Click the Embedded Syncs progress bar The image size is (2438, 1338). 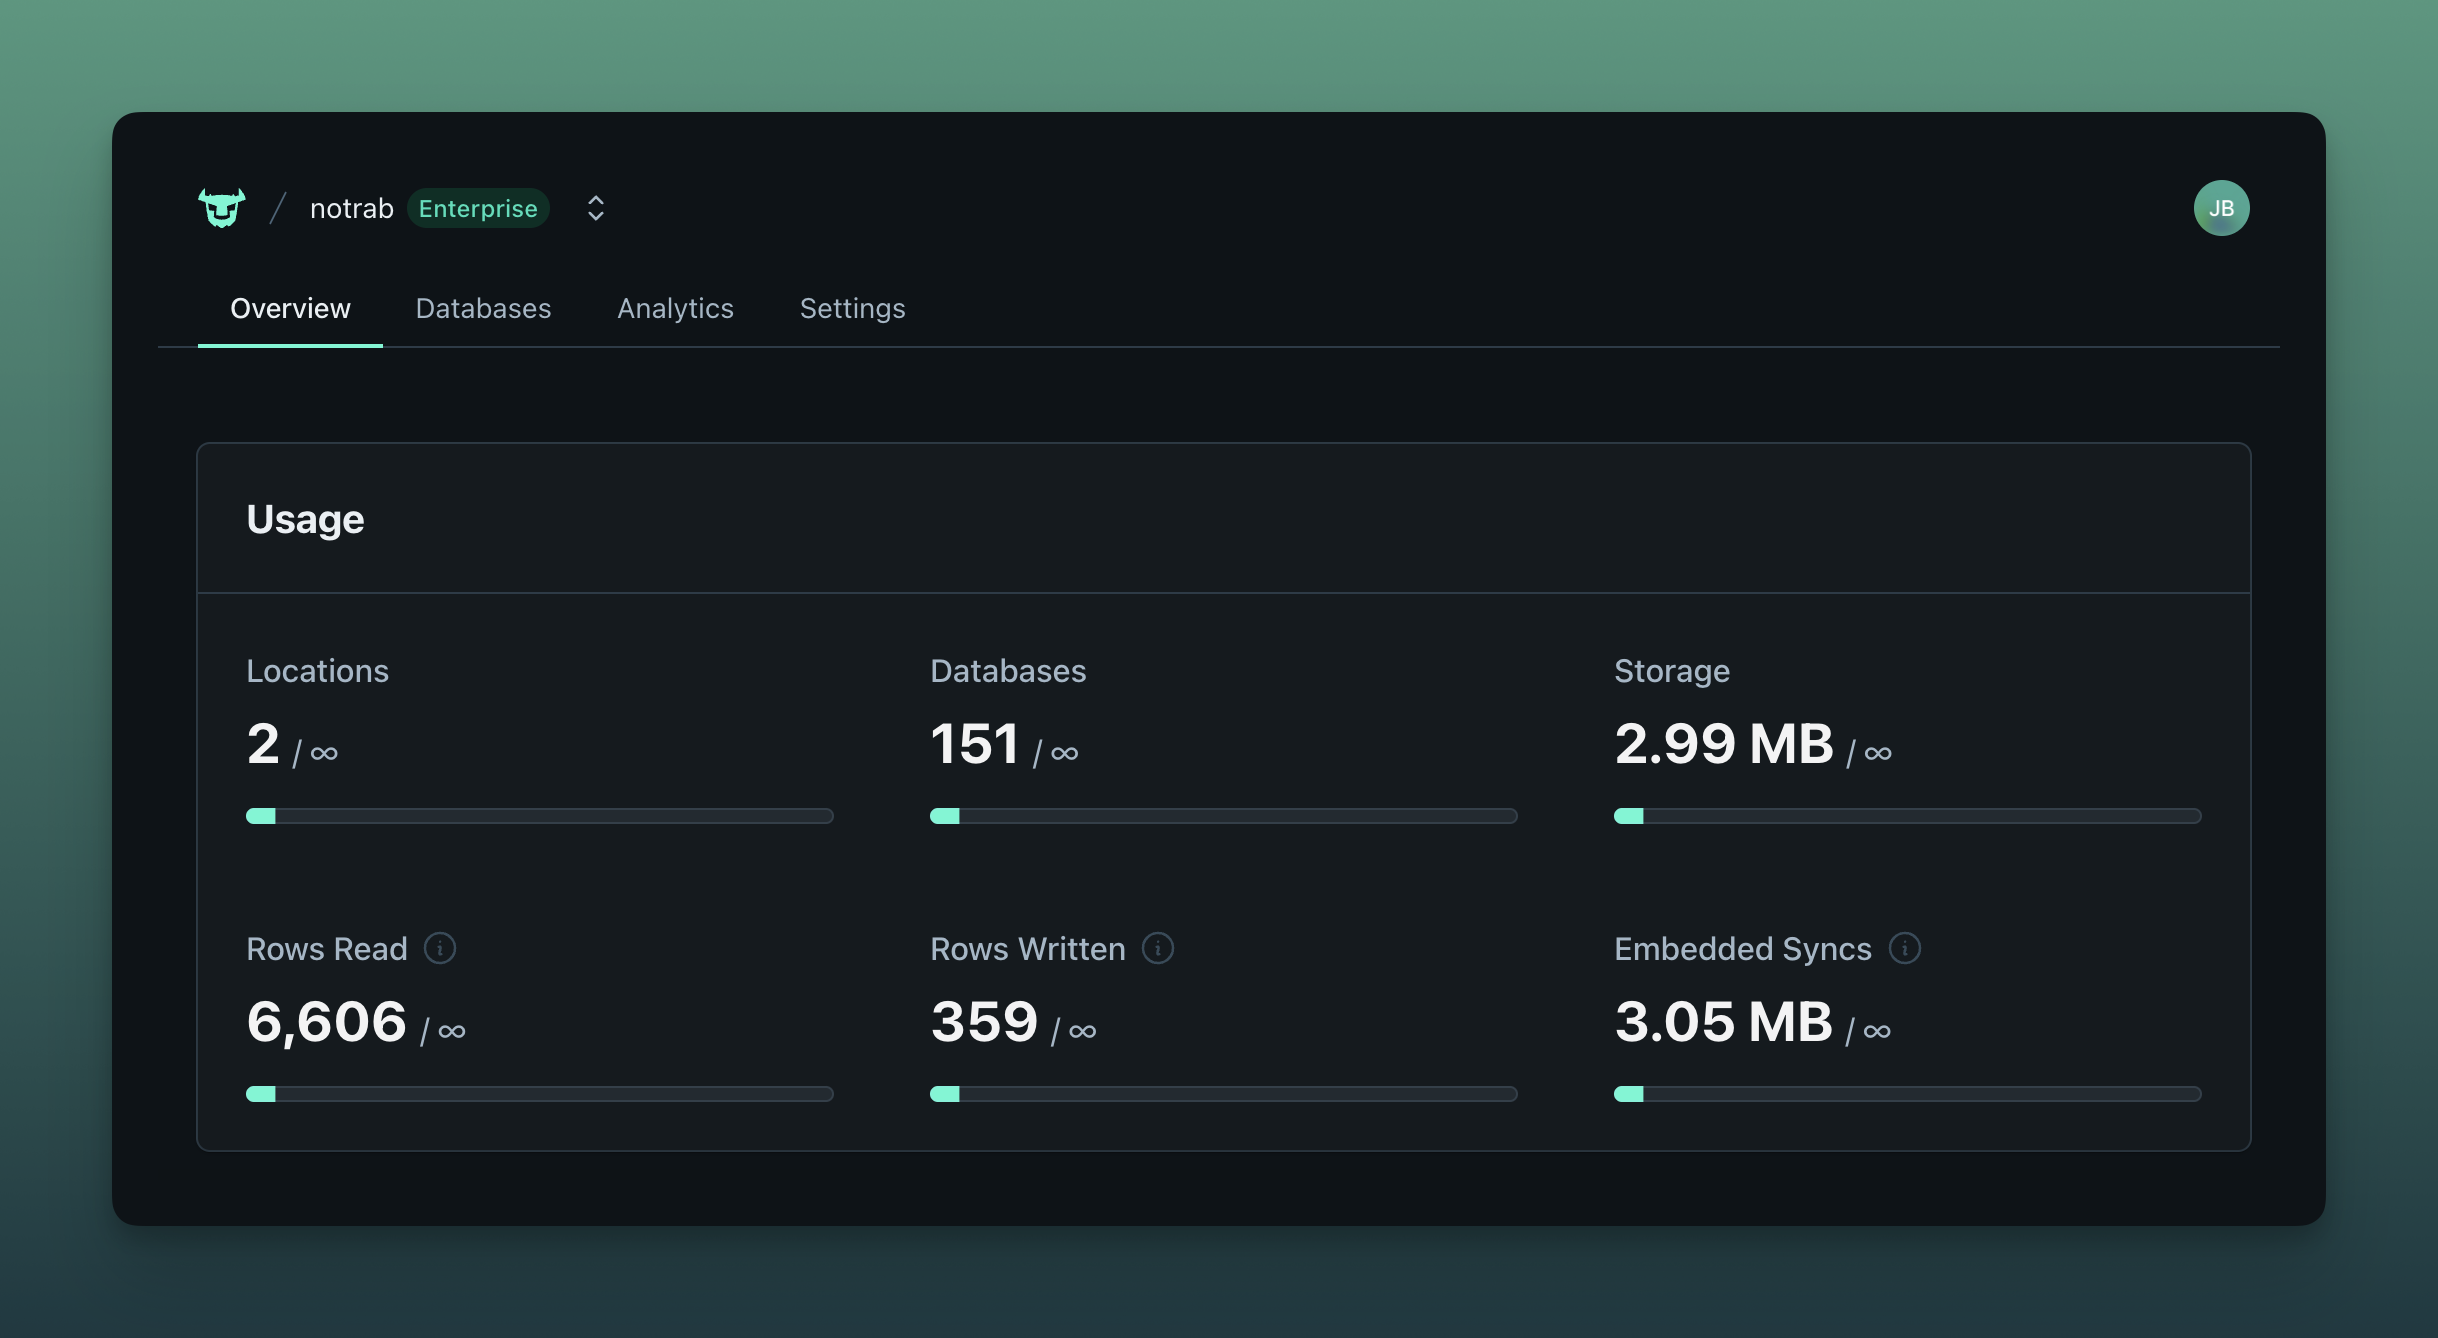point(1907,1094)
